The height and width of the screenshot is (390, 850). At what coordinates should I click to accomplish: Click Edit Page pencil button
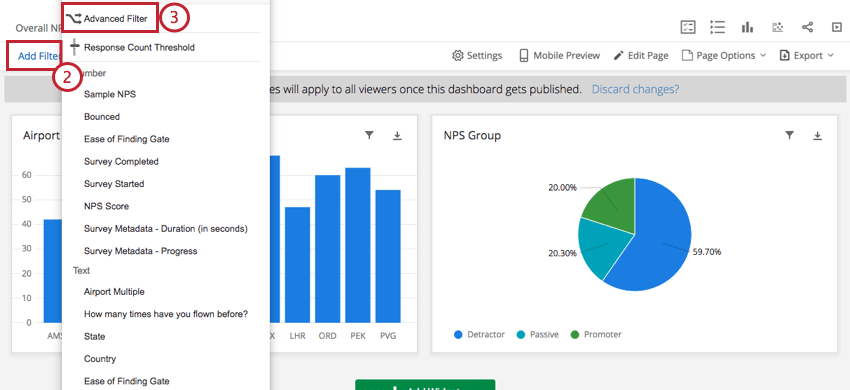(x=641, y=55)
